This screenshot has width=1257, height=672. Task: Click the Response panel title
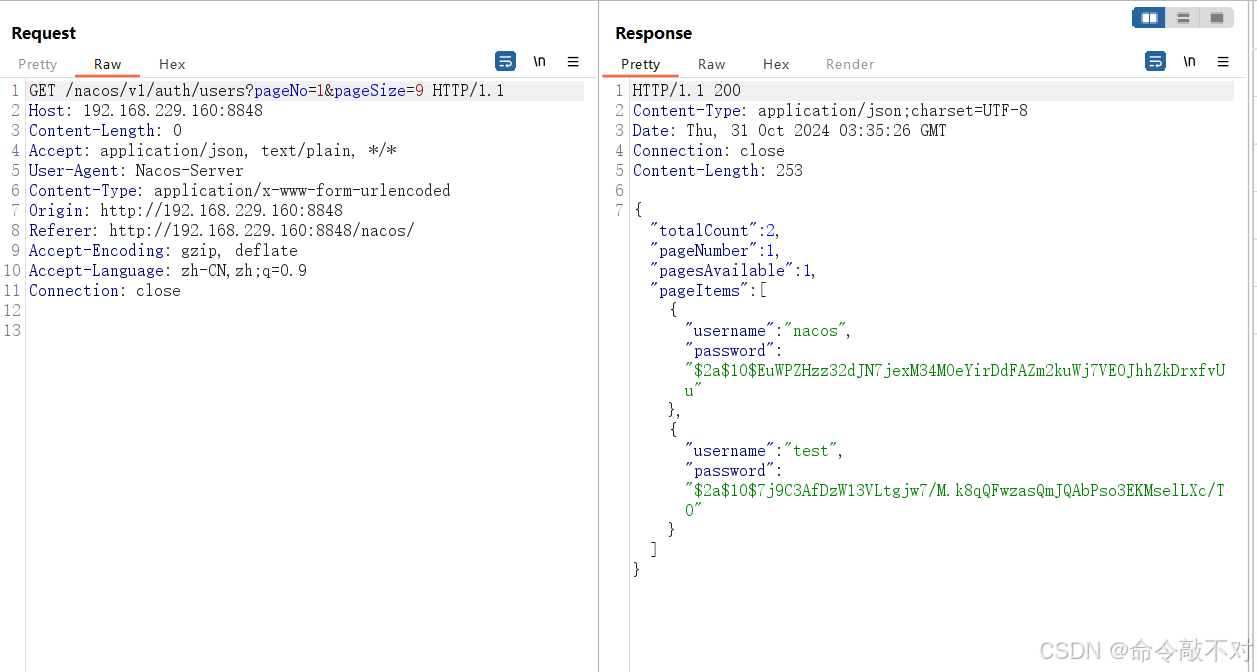pos(653,33)
